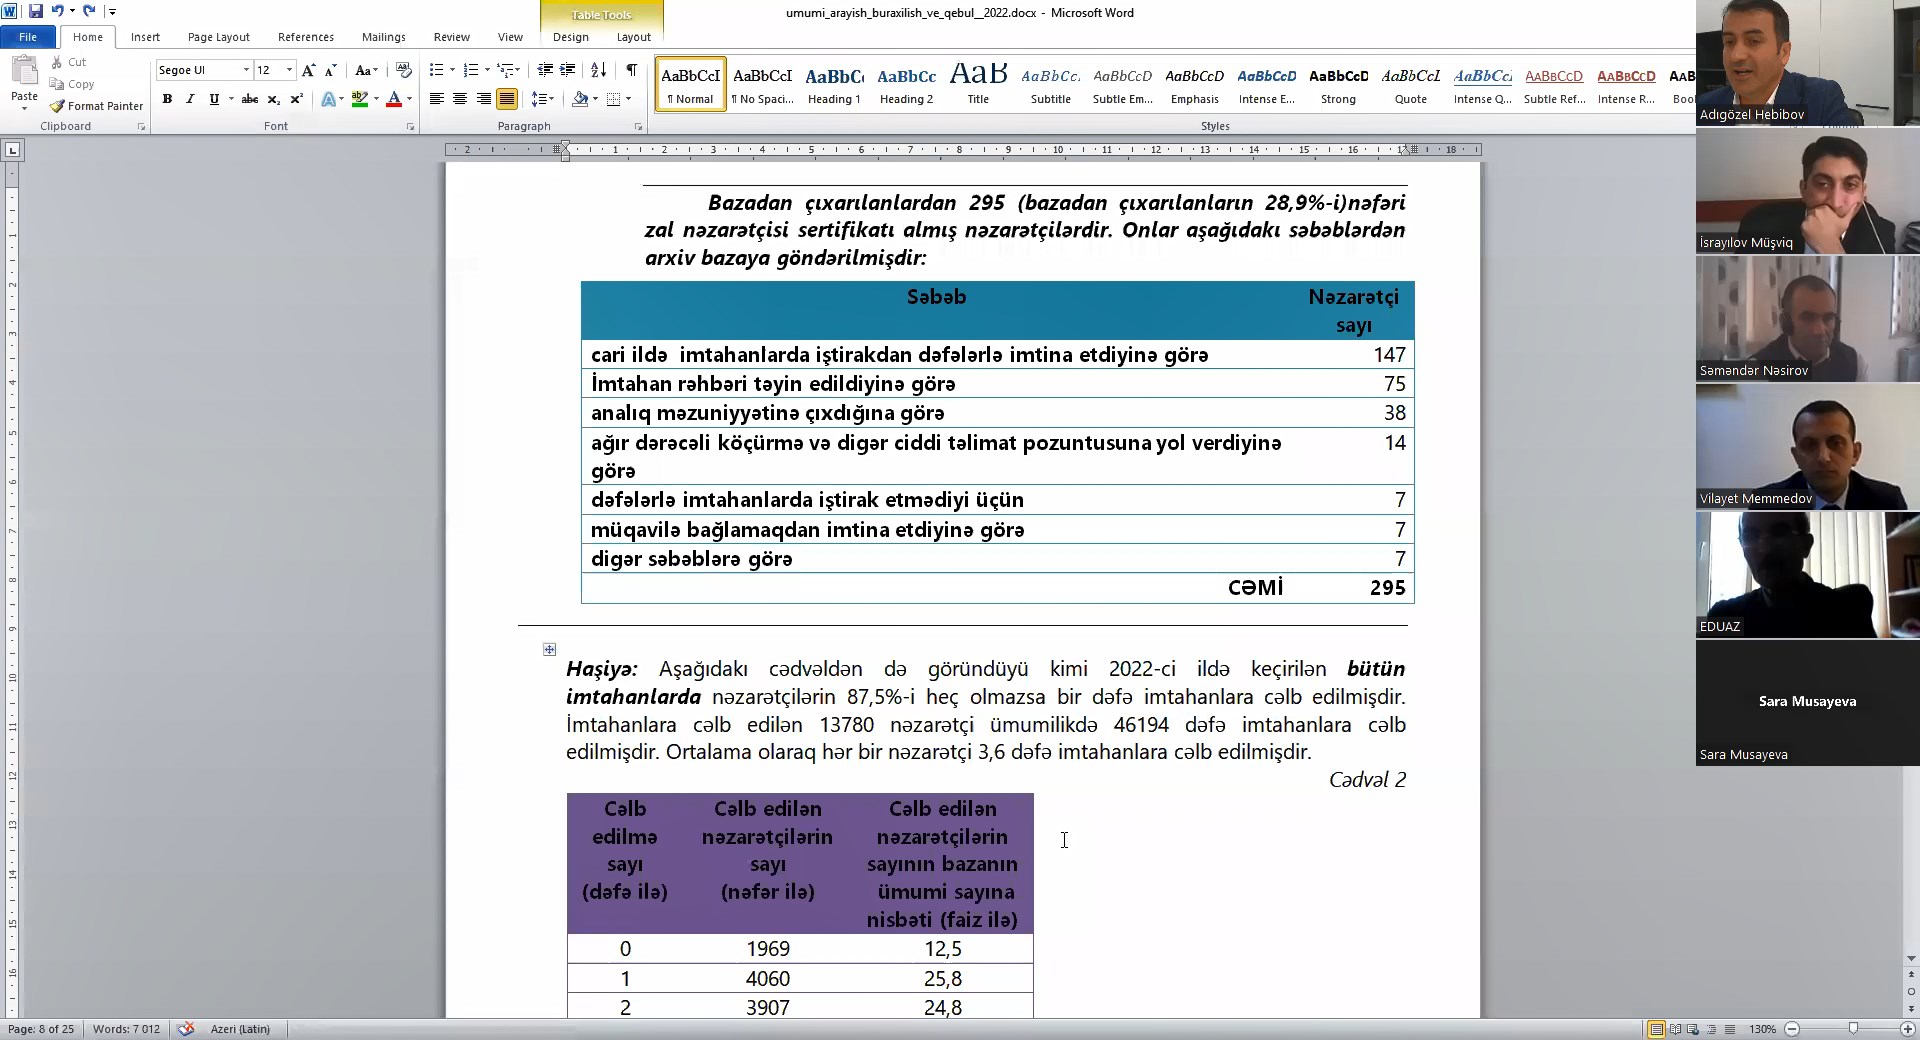Click the Grow Font icon
The height and width of the screenshot is (1040, 1920).
309,70
